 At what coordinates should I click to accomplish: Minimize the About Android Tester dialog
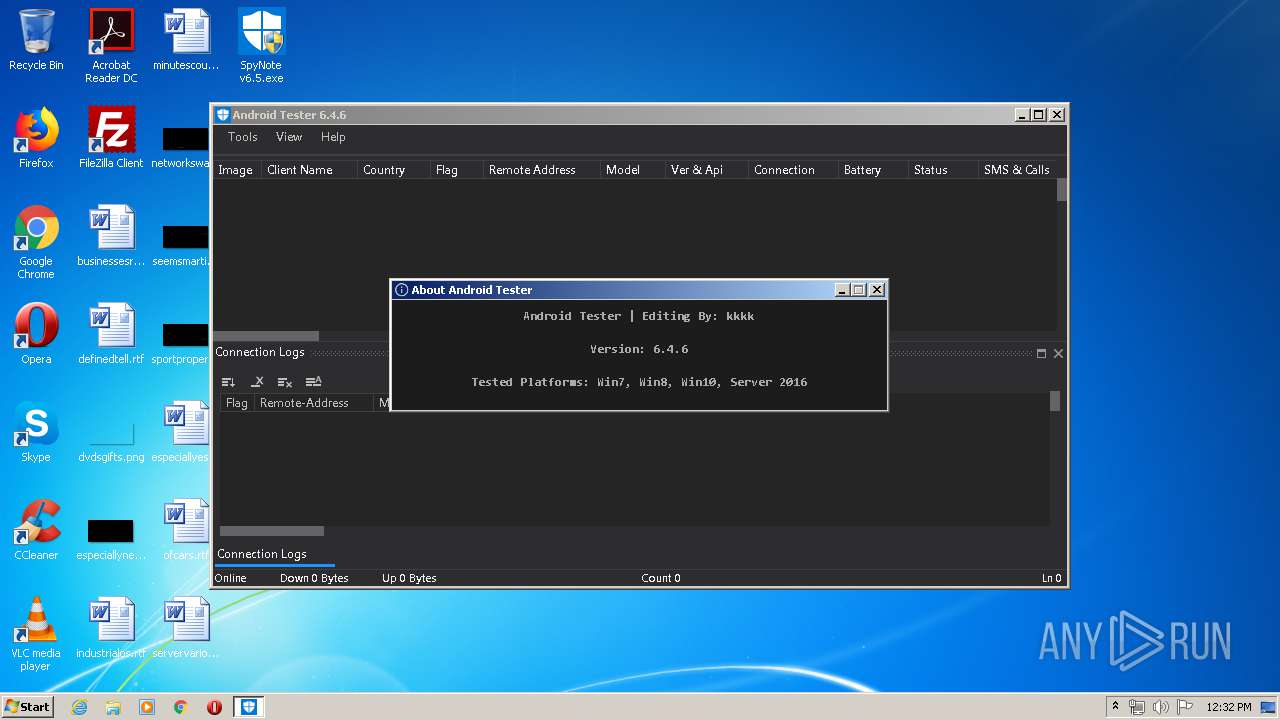tap(843, 290)
